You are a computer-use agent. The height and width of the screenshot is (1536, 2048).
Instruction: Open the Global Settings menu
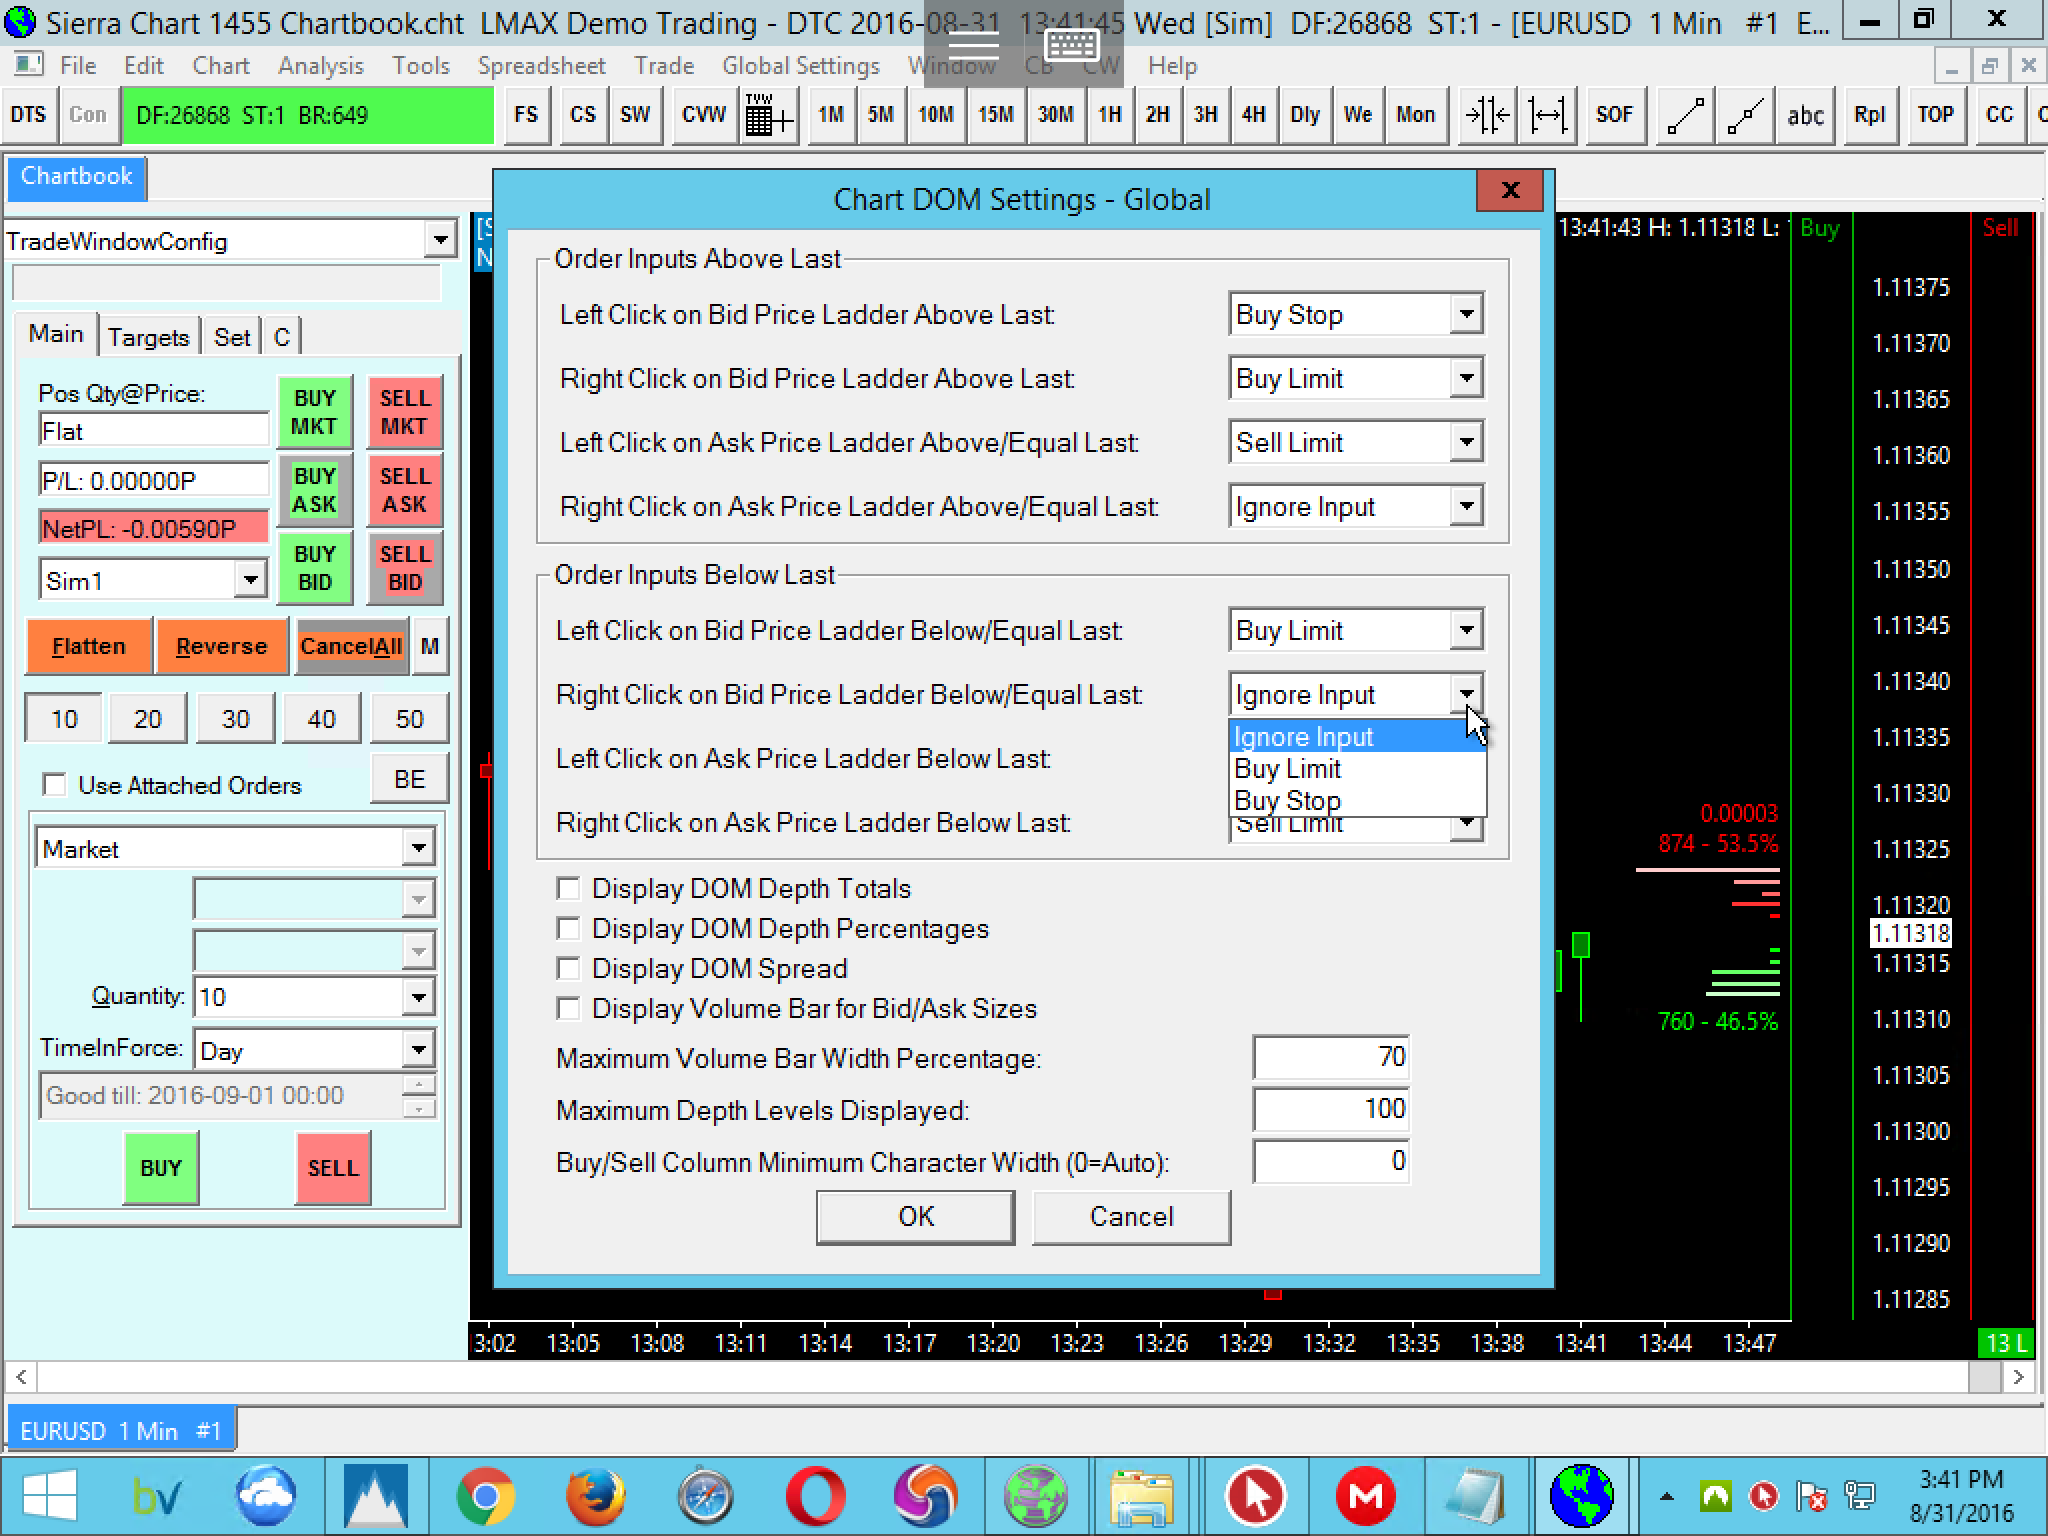[x=800, y=66]
